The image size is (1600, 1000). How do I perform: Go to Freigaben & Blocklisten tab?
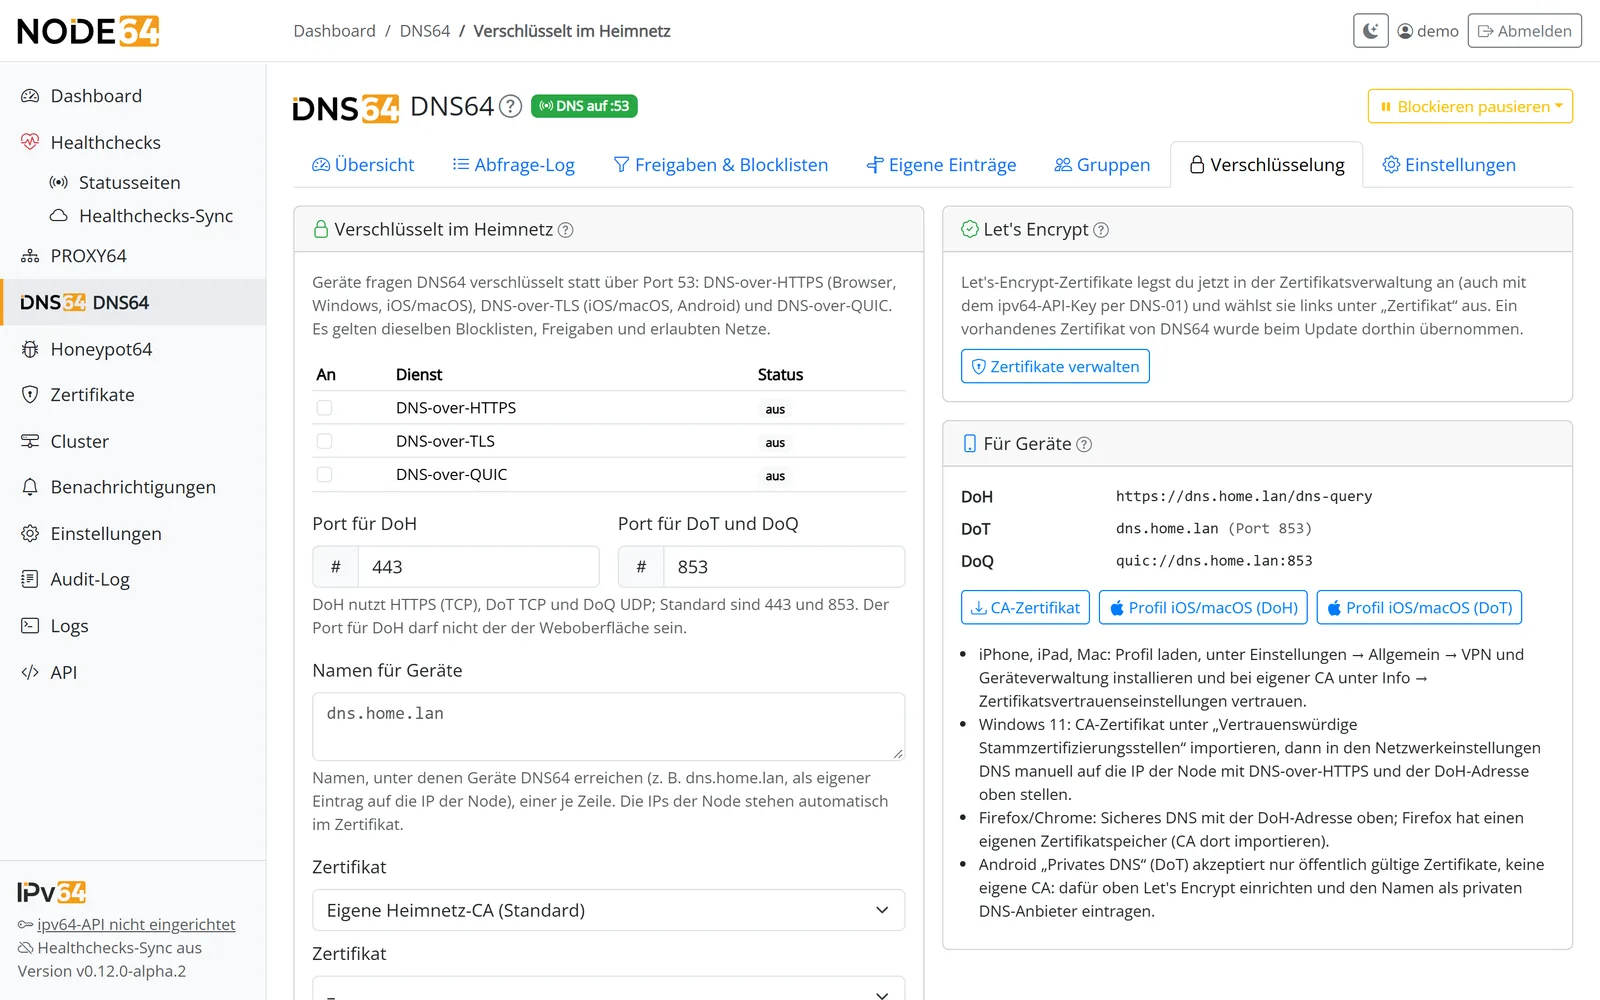721,165
